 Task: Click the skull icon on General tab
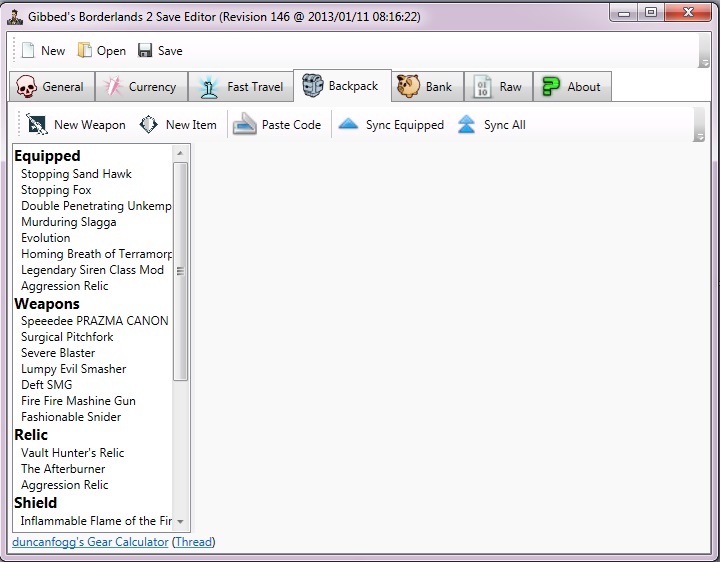coord(26,86)
